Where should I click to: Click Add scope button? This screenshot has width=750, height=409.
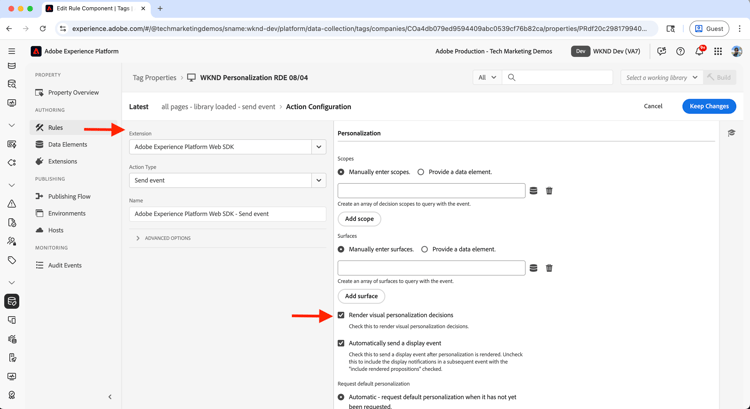359,219
